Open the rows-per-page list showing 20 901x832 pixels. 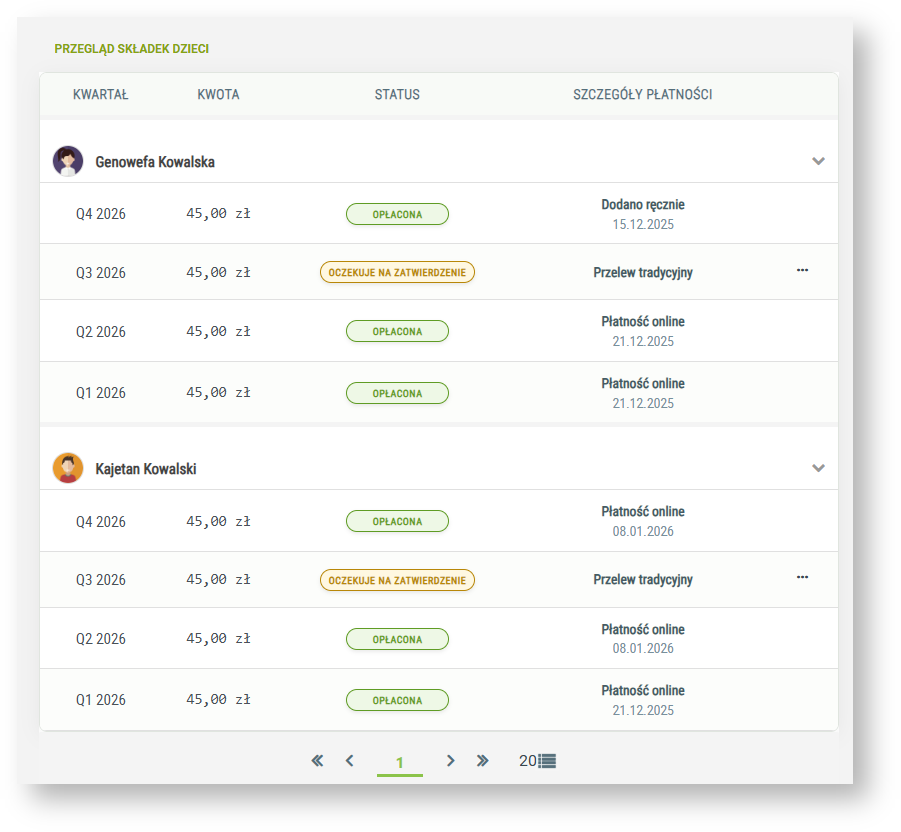(x=537, y=761)
